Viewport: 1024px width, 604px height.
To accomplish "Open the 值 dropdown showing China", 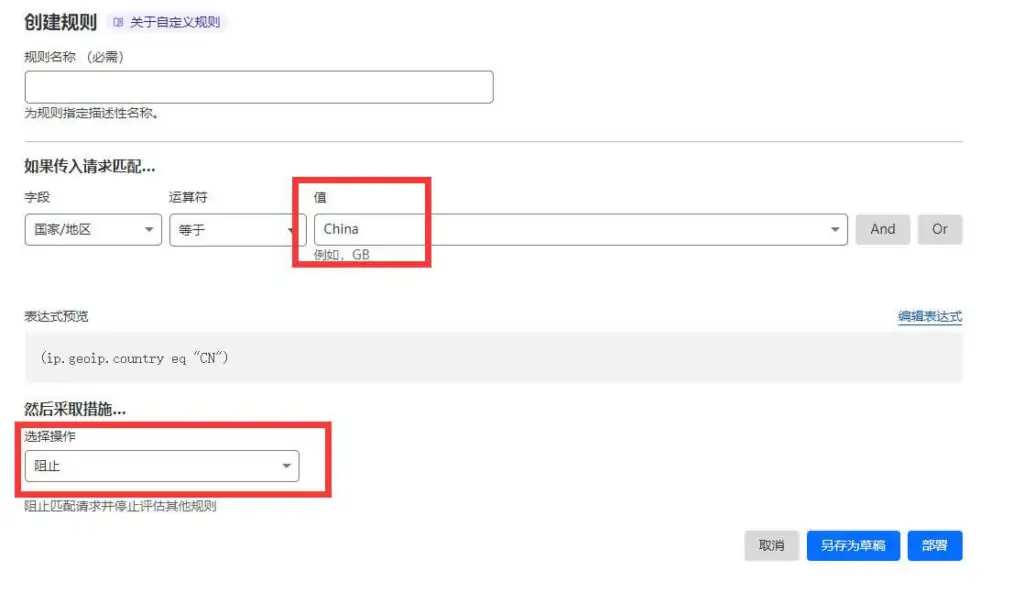I will coord(580,229).
